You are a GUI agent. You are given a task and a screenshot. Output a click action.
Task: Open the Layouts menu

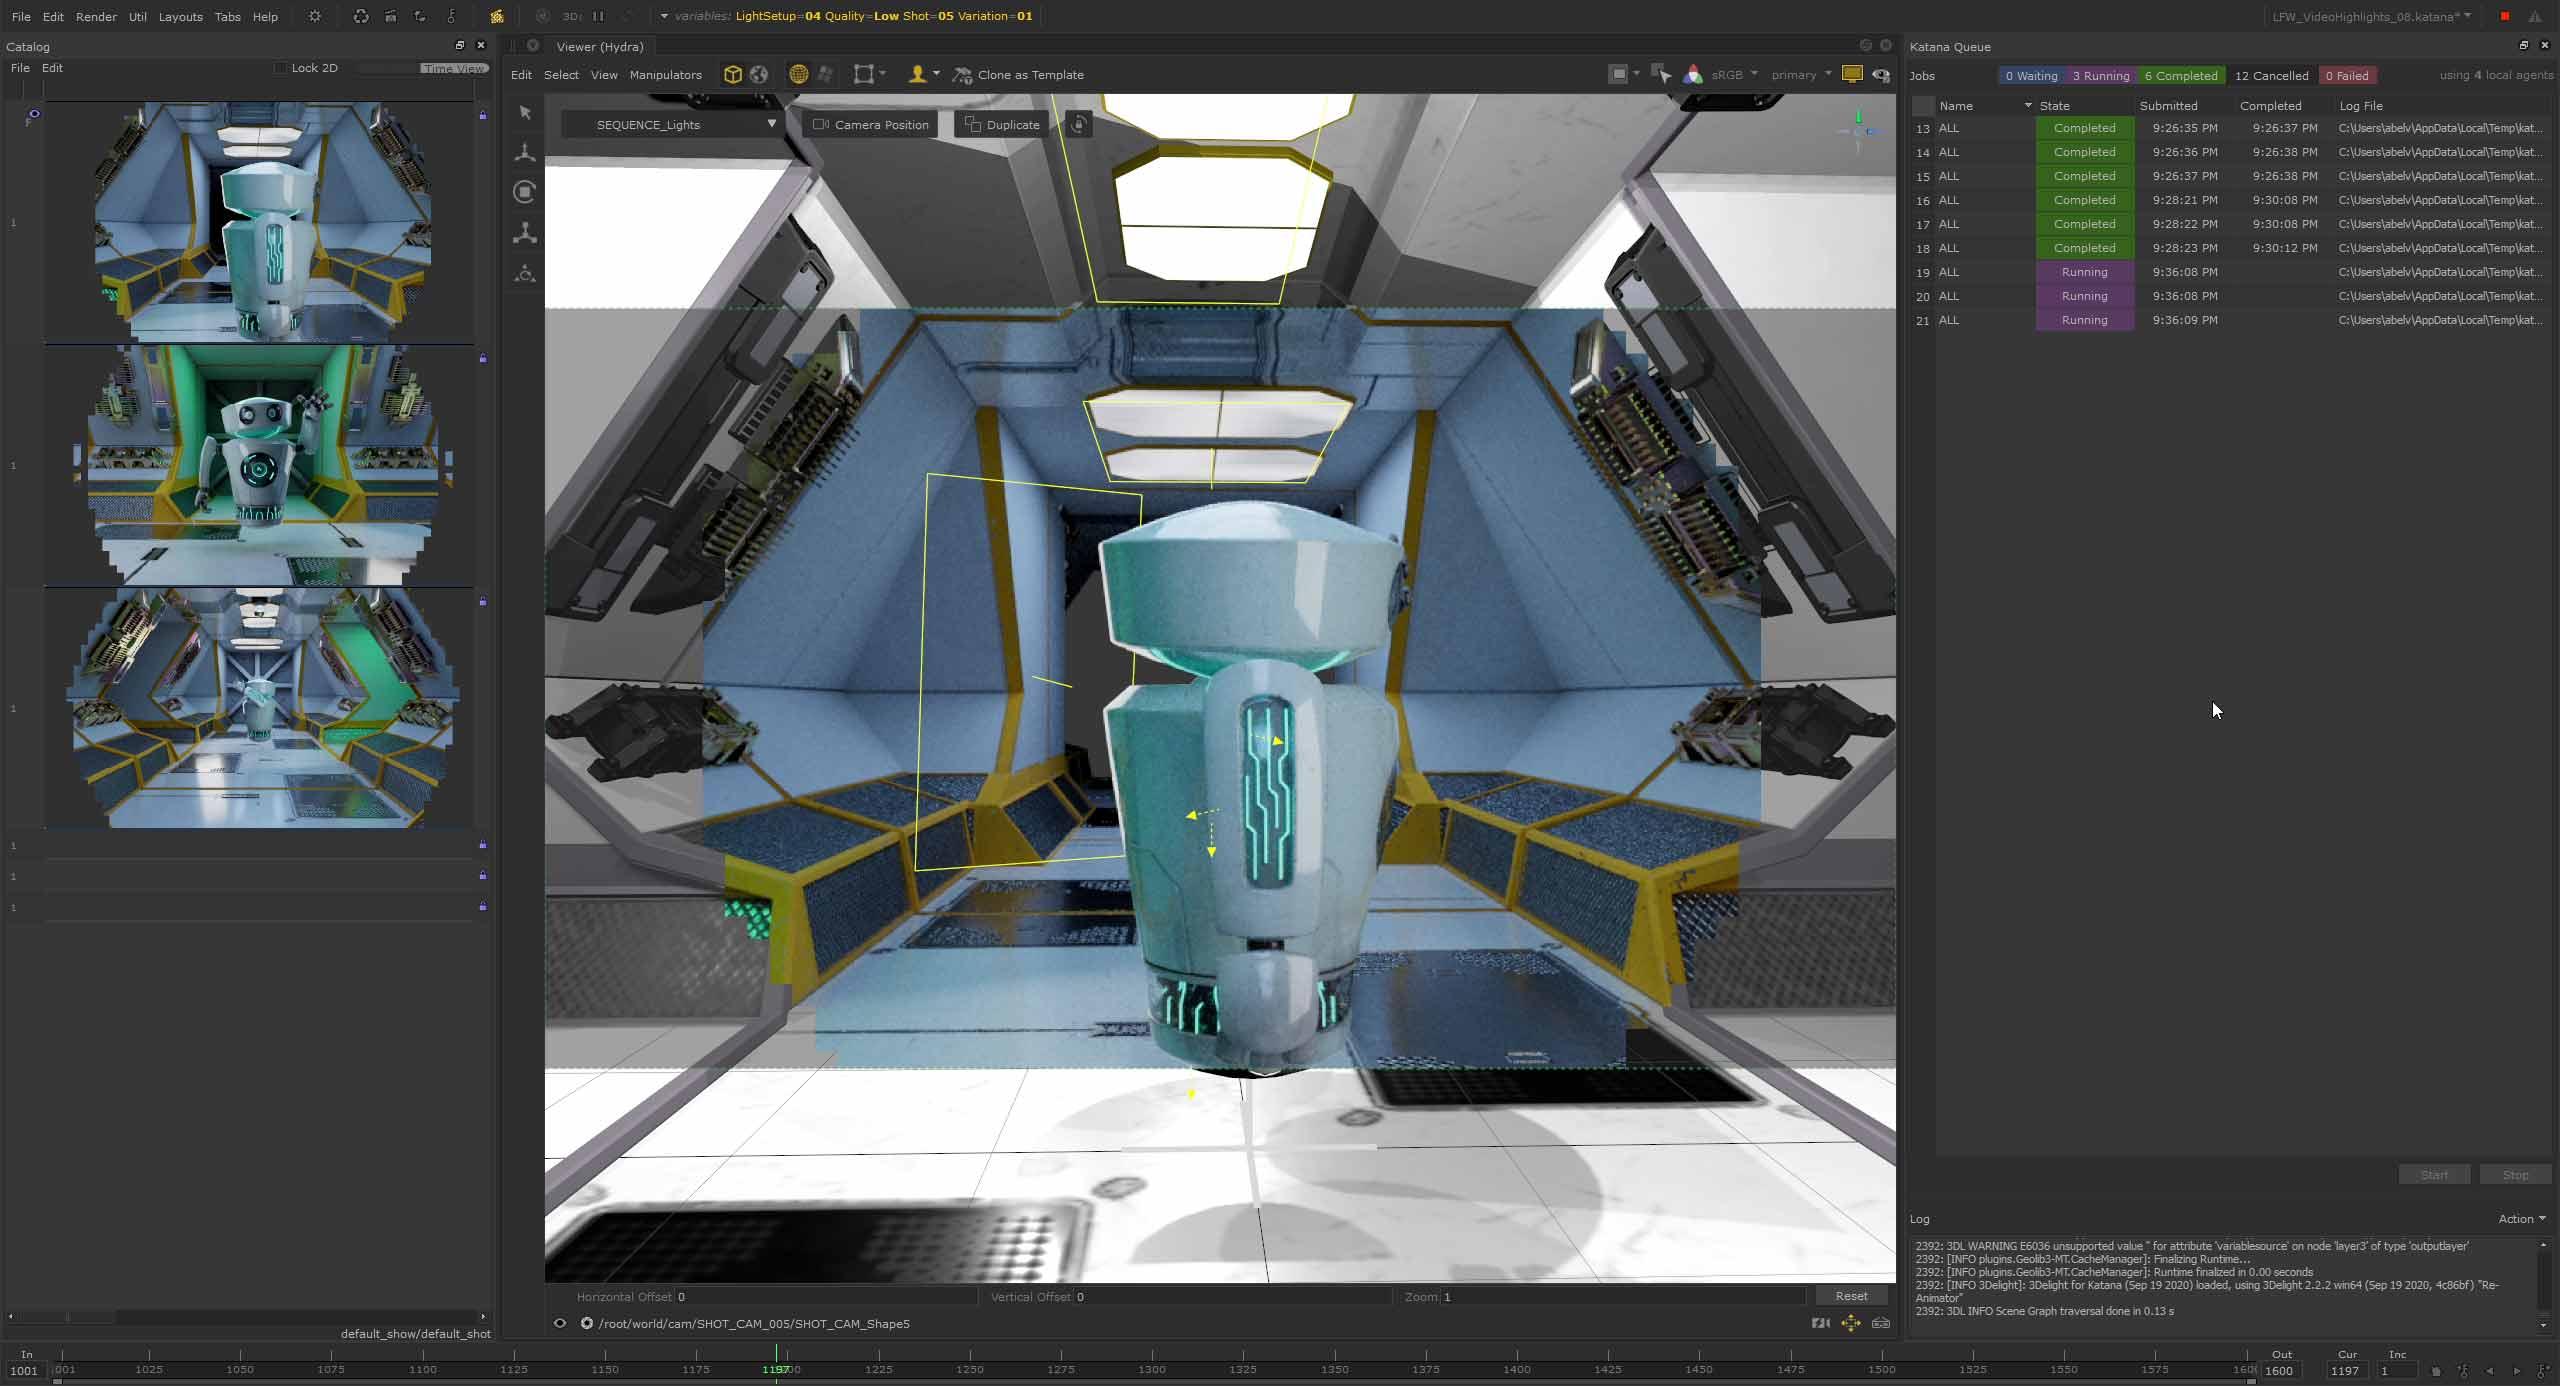pos(180,17)
